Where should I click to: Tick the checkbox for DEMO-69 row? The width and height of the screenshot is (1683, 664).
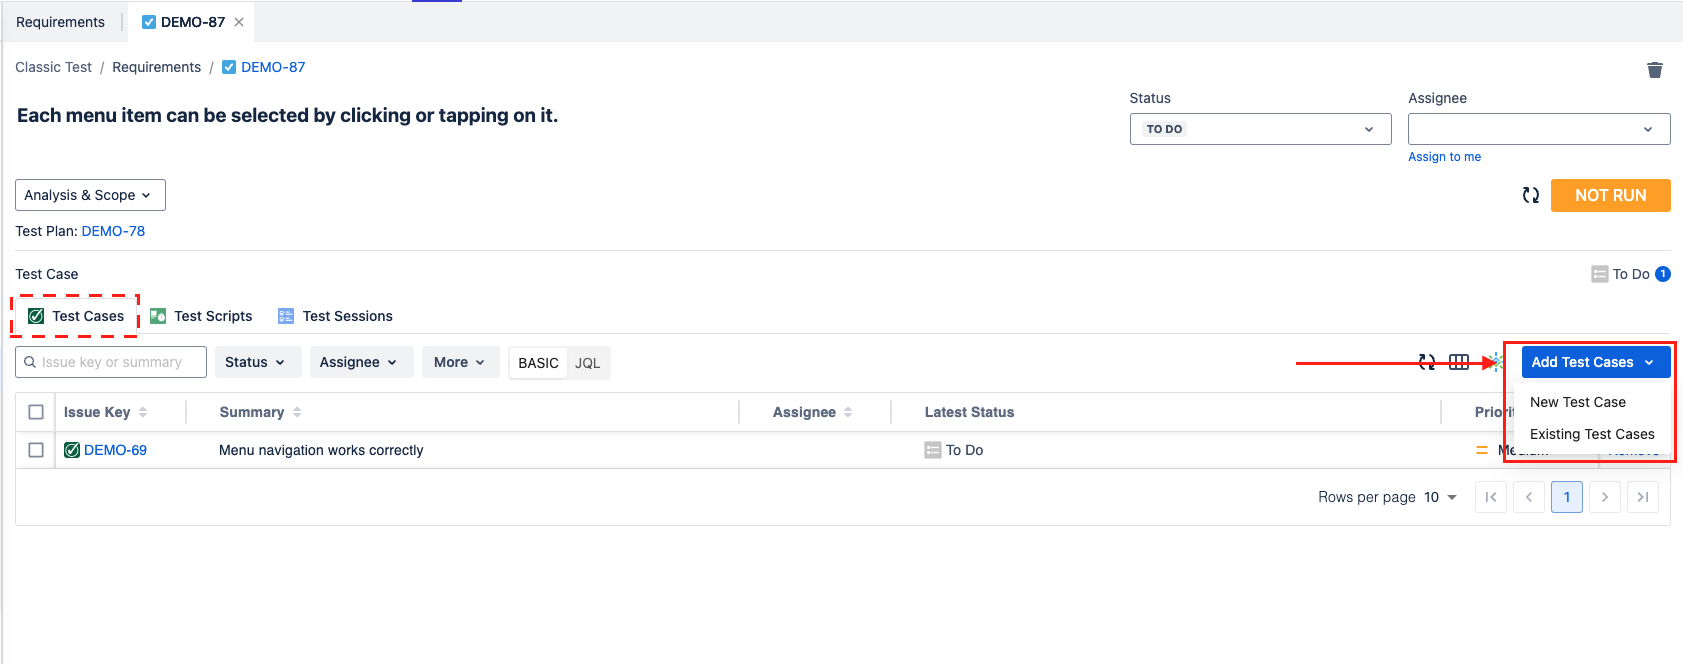coord(36,450)
